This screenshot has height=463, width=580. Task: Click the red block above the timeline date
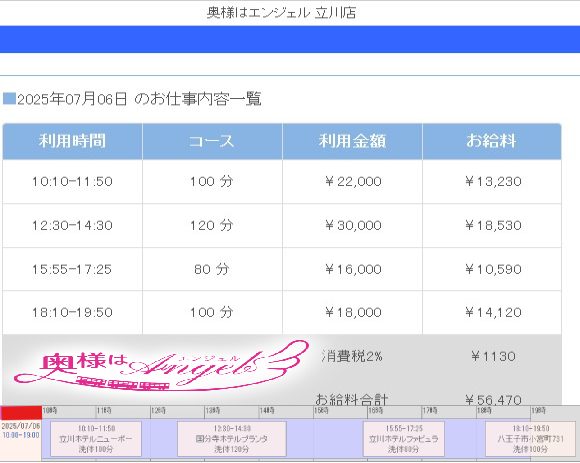21,413
